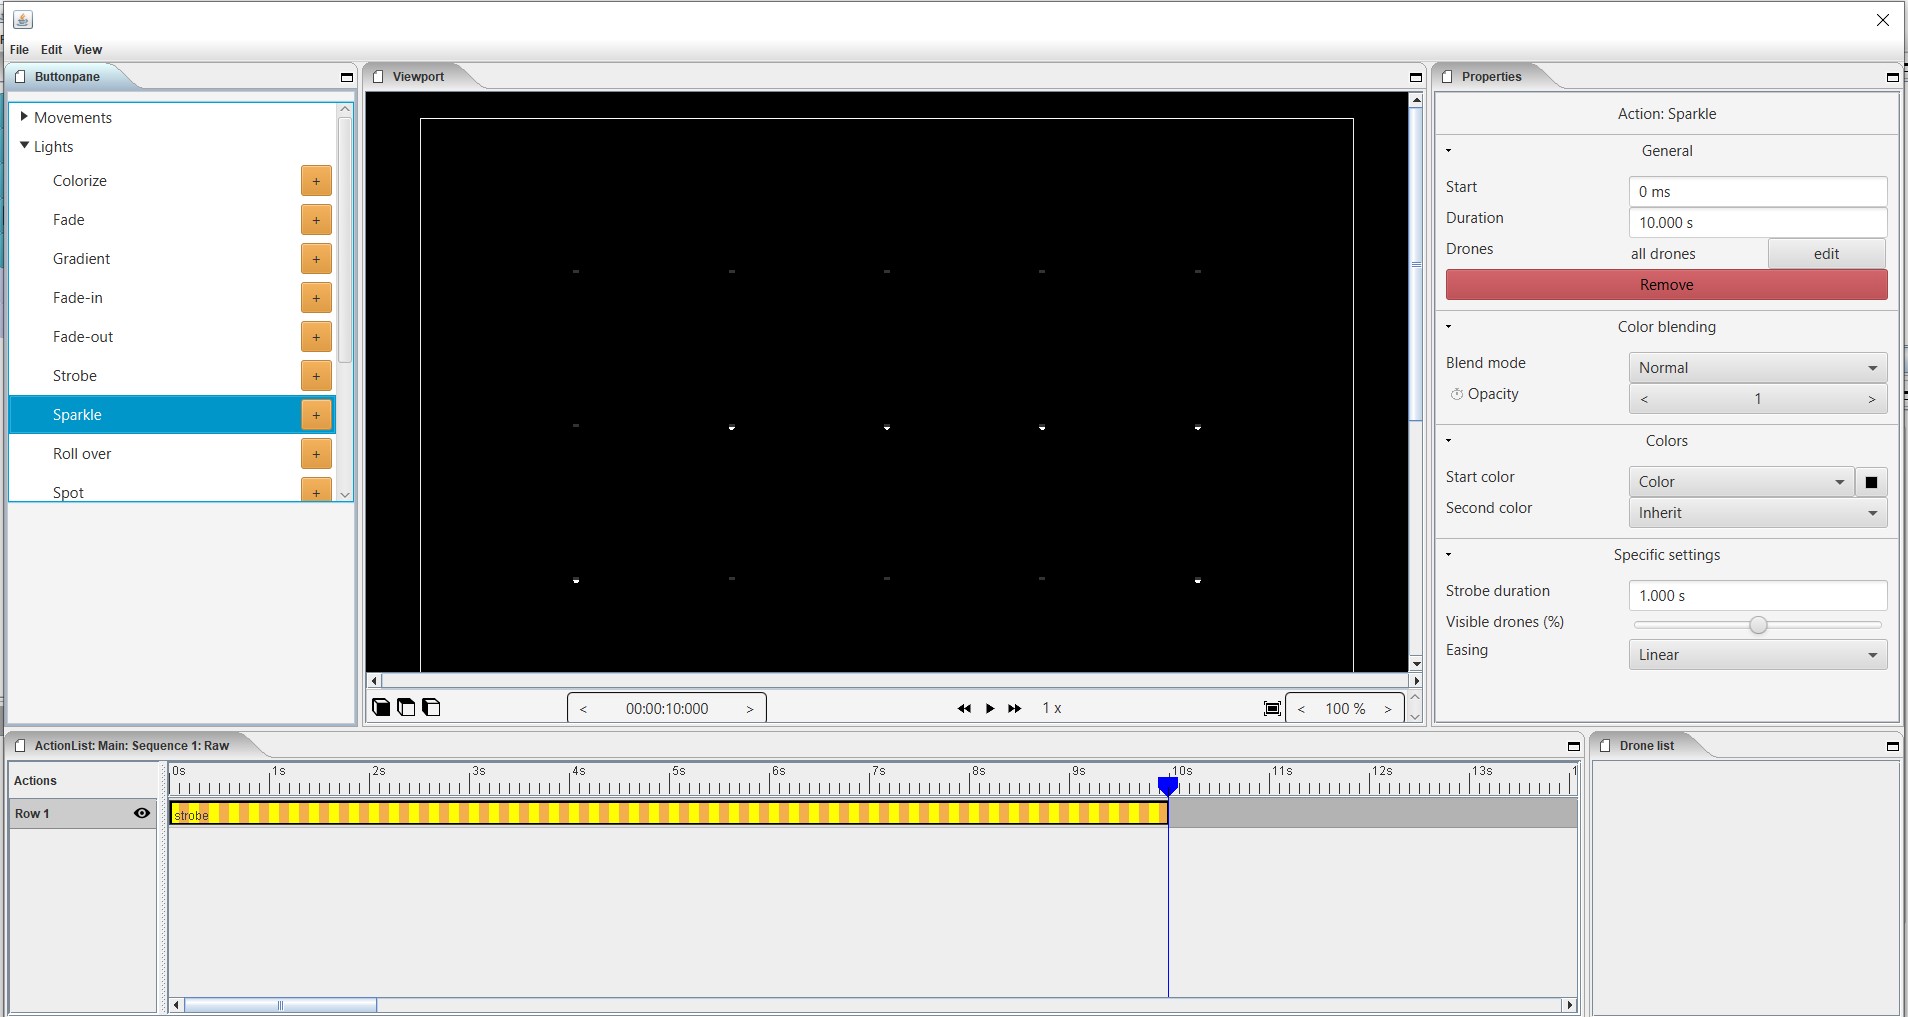
Task: Switch viewport to second cube view
Action: pyautogui.click(x=406, y=707)
